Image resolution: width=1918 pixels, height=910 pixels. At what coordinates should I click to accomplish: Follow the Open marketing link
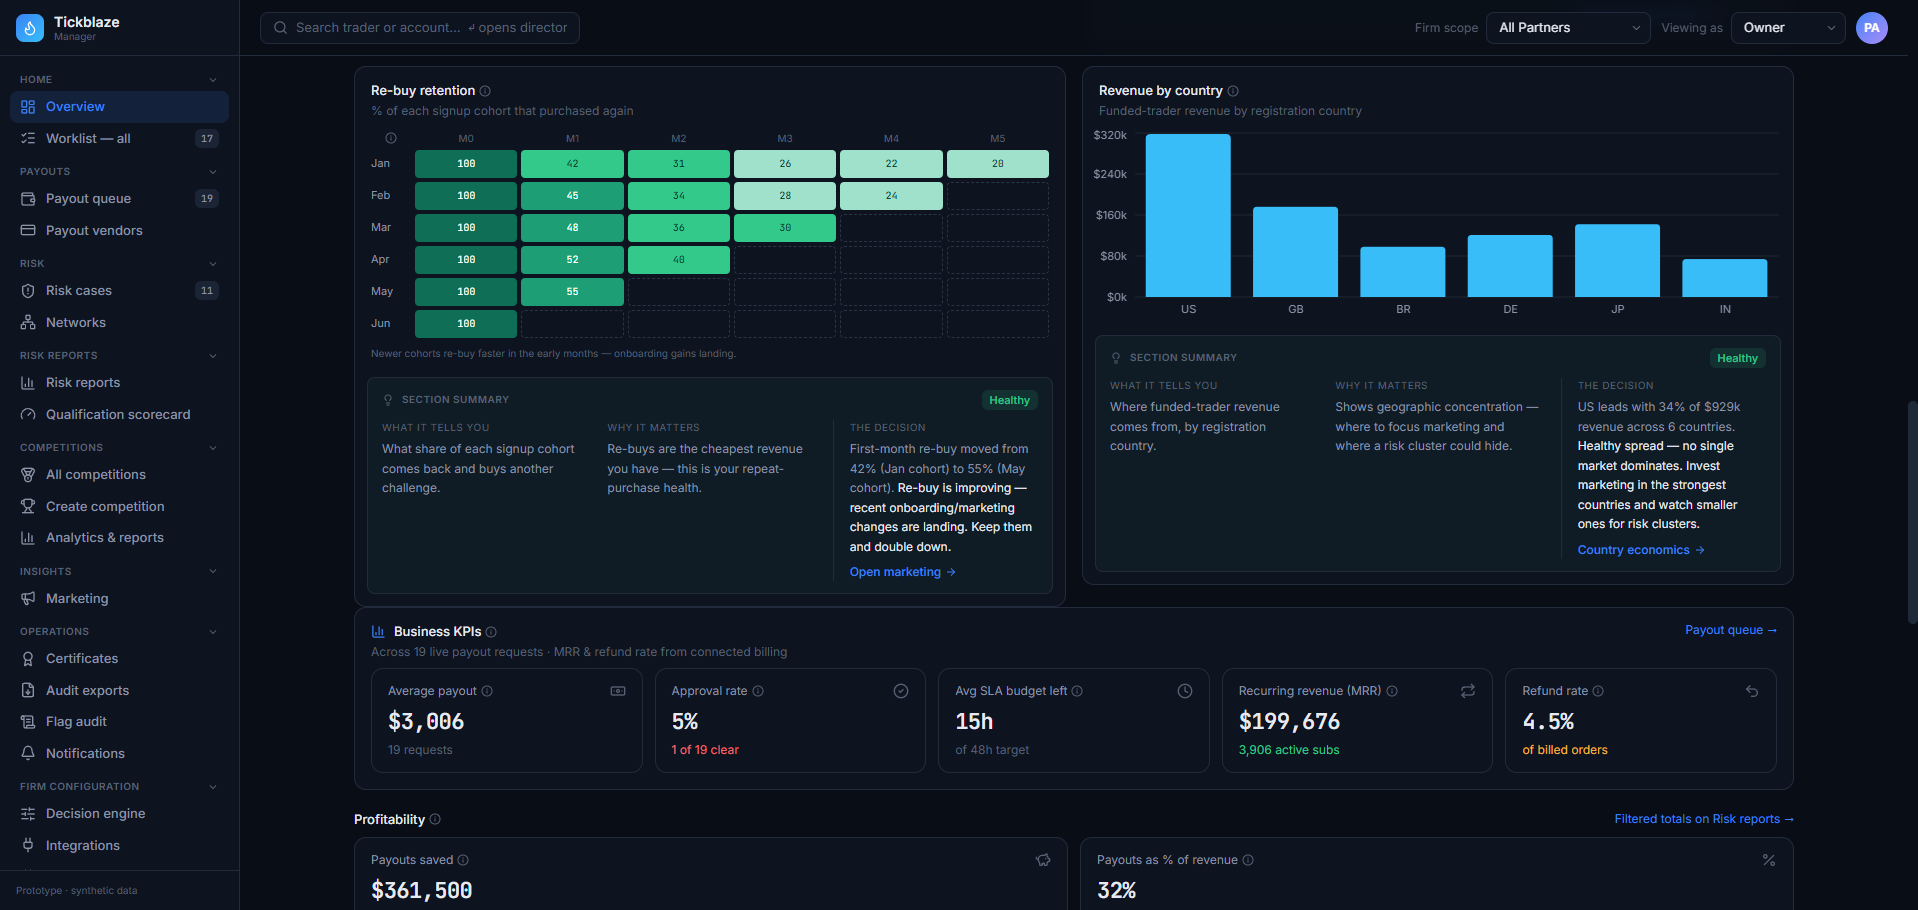pos(902,572)
